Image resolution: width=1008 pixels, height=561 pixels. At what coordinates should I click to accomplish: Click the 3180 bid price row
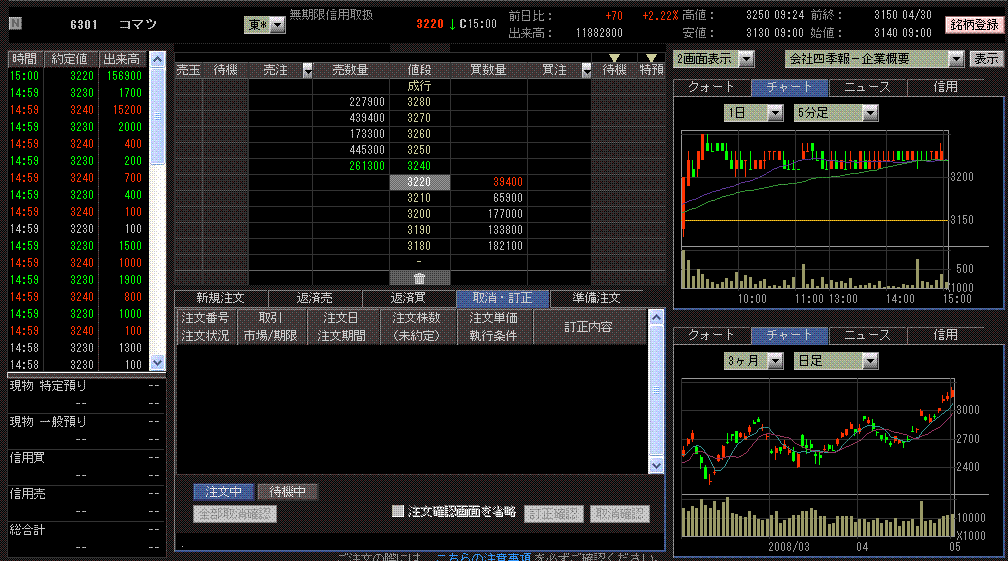click(420, 246)
